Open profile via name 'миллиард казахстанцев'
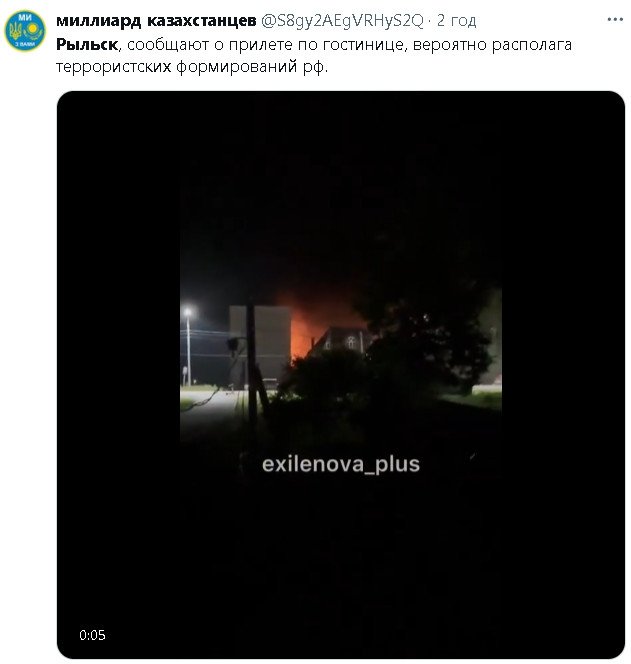The height and width of the screenshot is (664, 631). coord(156,20)
